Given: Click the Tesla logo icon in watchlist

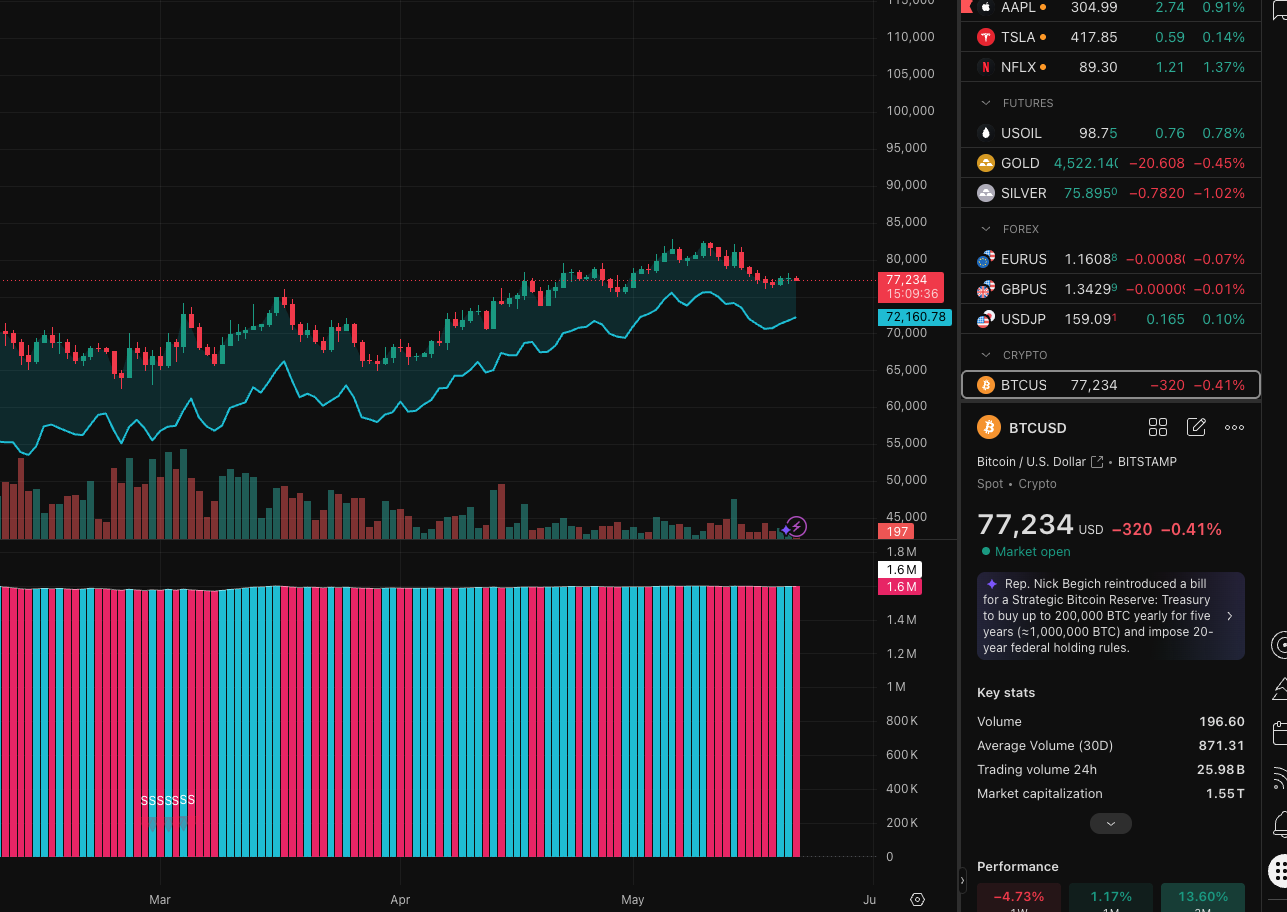Looking at the screenshot, I should click(x=985, y=37).
